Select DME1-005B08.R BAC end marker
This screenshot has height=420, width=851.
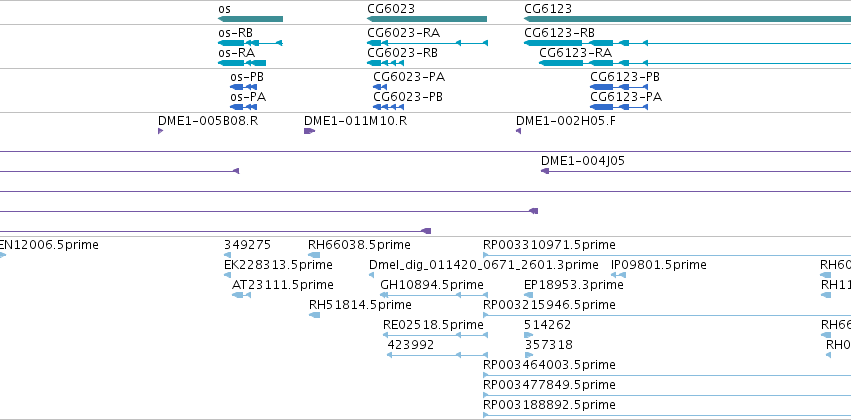pos(161,131)
